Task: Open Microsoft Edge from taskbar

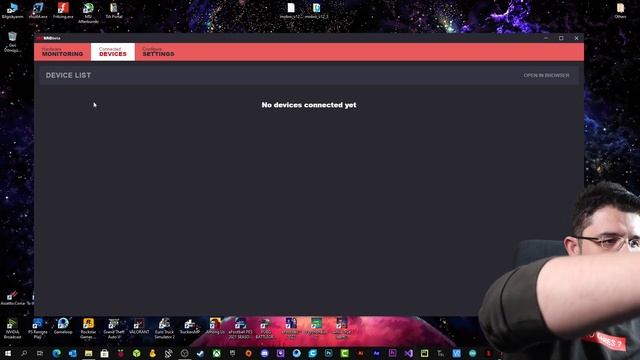Action: (56, 353)
